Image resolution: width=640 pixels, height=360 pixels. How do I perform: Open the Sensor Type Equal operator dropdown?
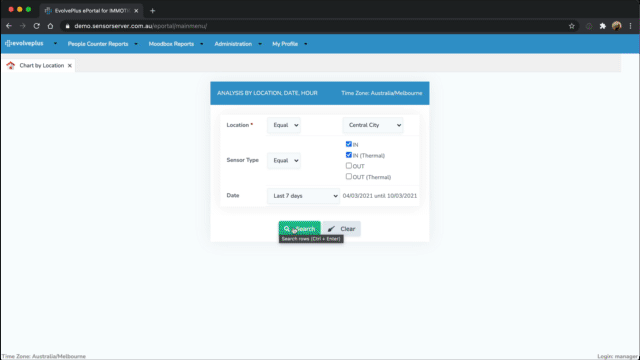pos(284,160)
